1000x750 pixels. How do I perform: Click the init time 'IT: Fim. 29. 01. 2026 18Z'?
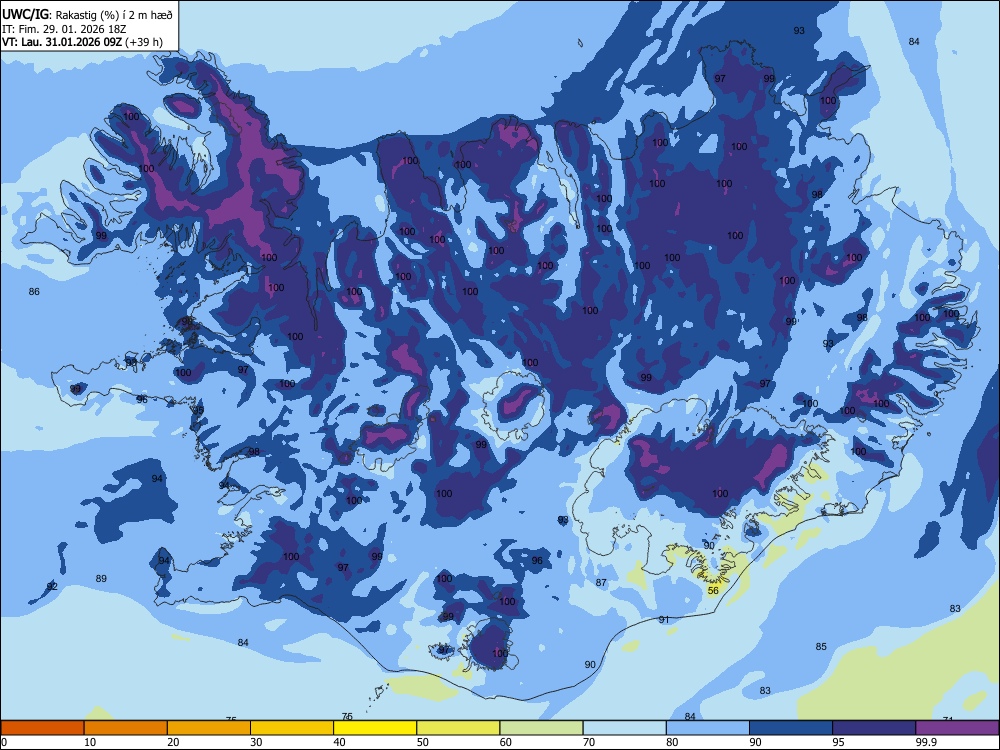click(x=64, y=29)
